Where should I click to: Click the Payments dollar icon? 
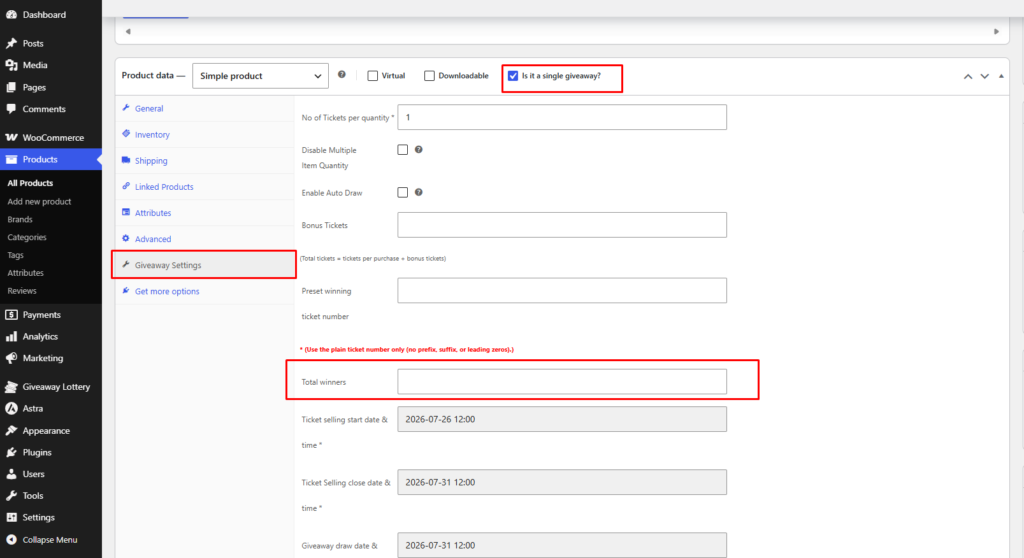coord(11,314)
